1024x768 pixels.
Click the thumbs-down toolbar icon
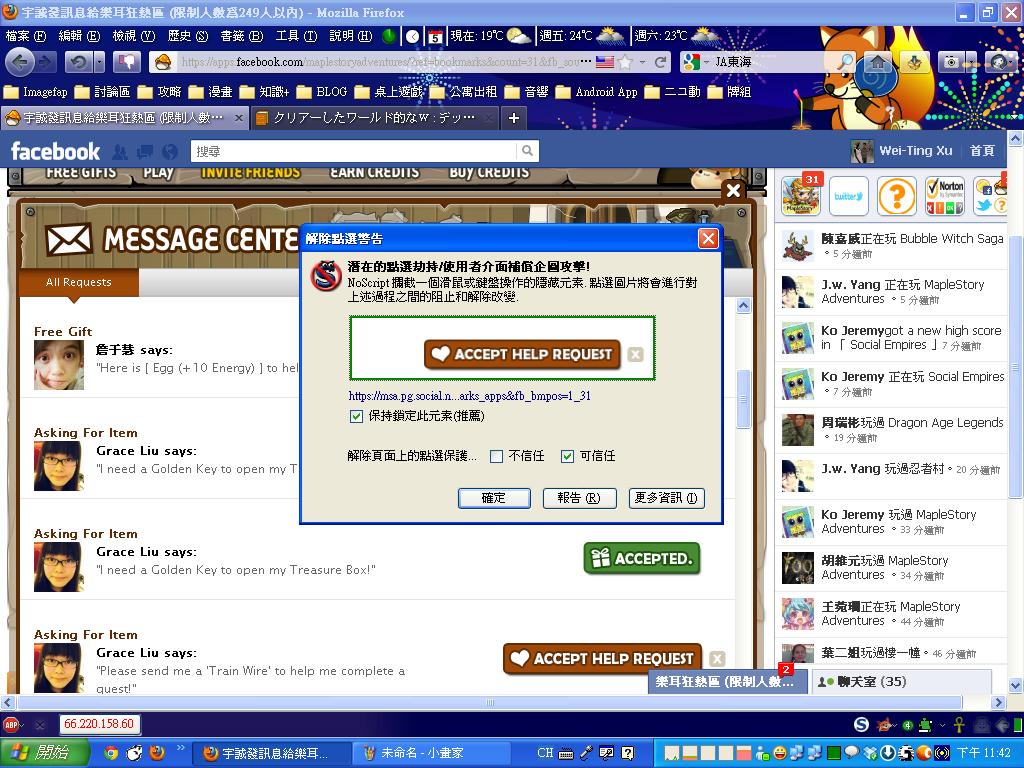click(127, 62)
